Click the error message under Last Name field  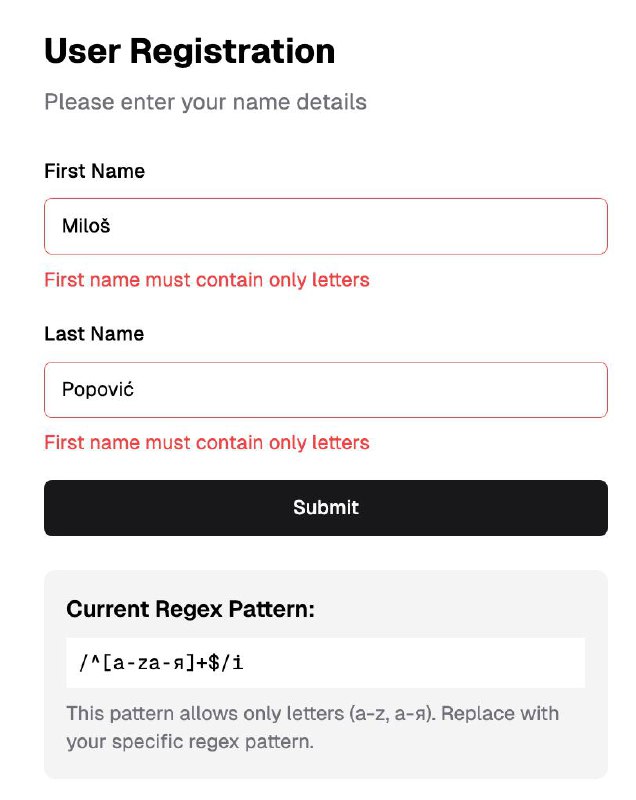[x=207, y=443]
